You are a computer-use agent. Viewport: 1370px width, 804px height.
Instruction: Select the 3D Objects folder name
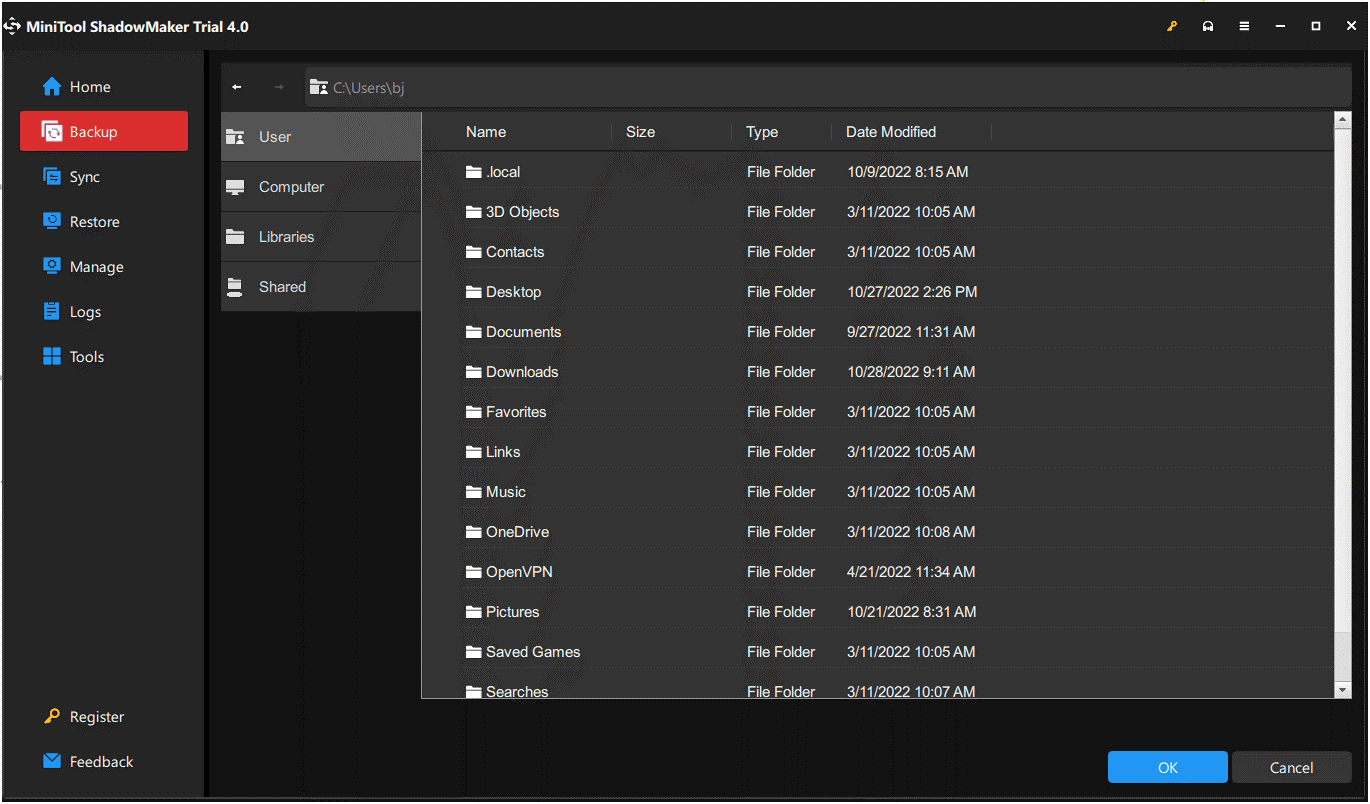(523, 212)
